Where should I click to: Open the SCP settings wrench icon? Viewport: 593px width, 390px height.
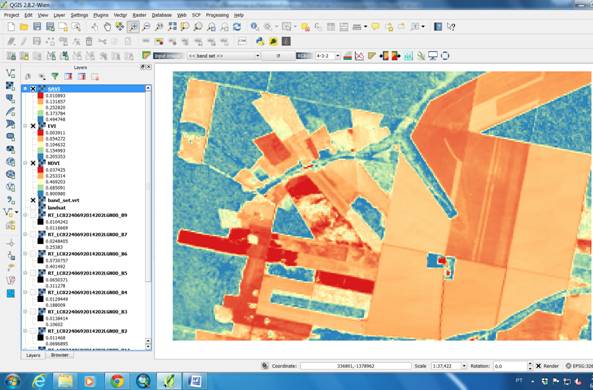pos(421,56)
